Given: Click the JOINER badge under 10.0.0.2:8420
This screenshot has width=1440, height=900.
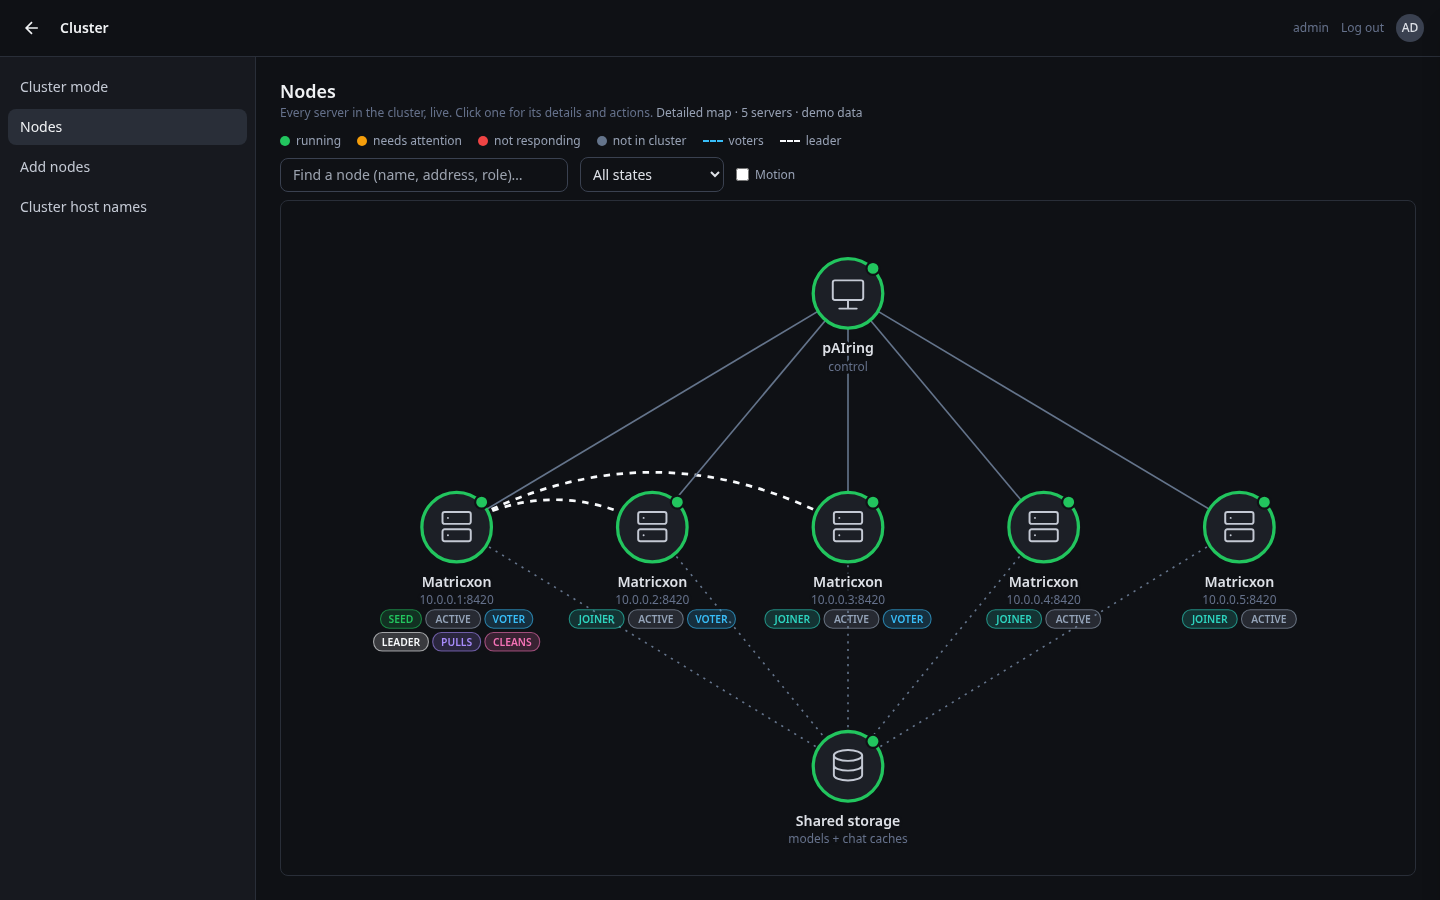Looking at the screenshot, I should [x=597, y=619].
